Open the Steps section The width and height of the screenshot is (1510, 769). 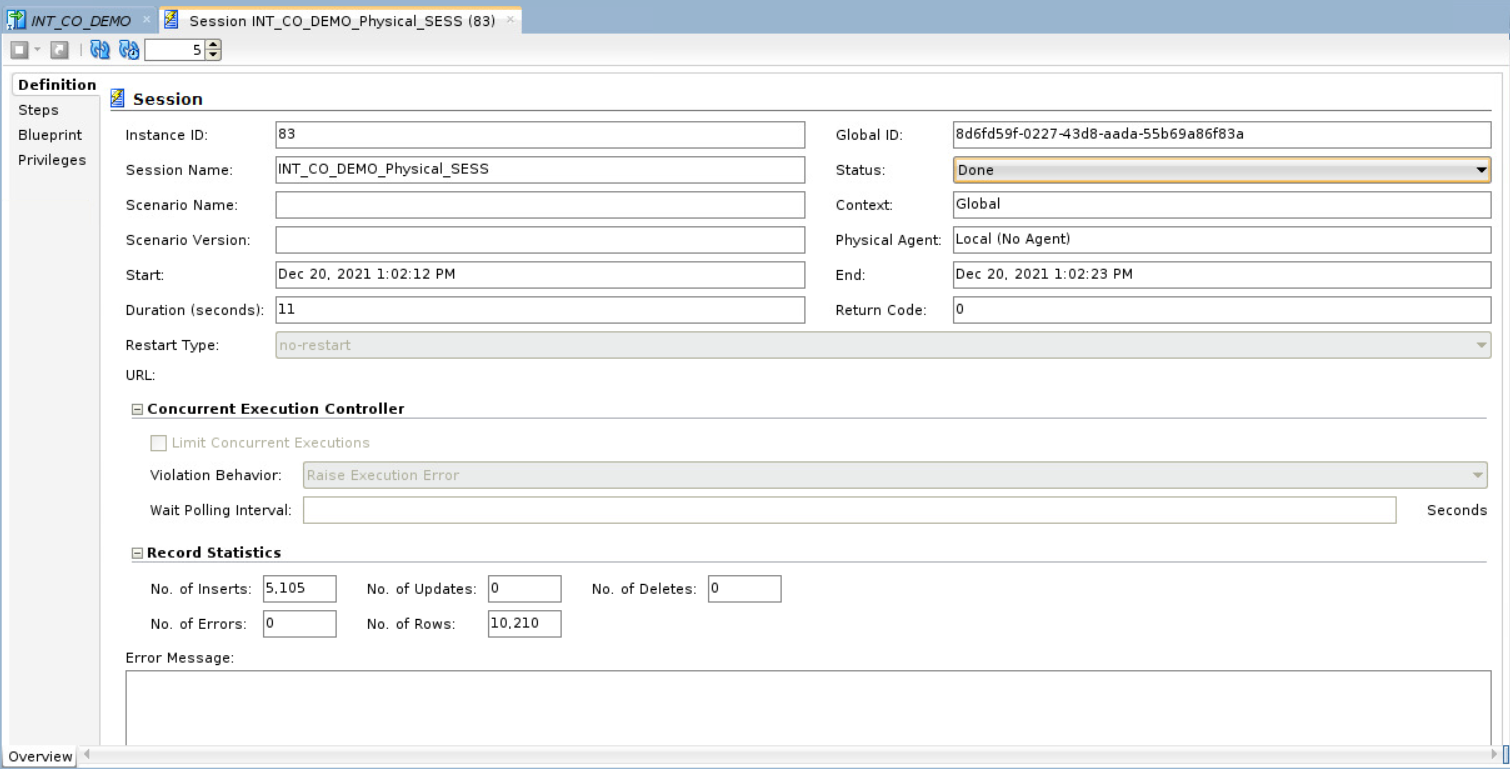[x=39, y=110]
